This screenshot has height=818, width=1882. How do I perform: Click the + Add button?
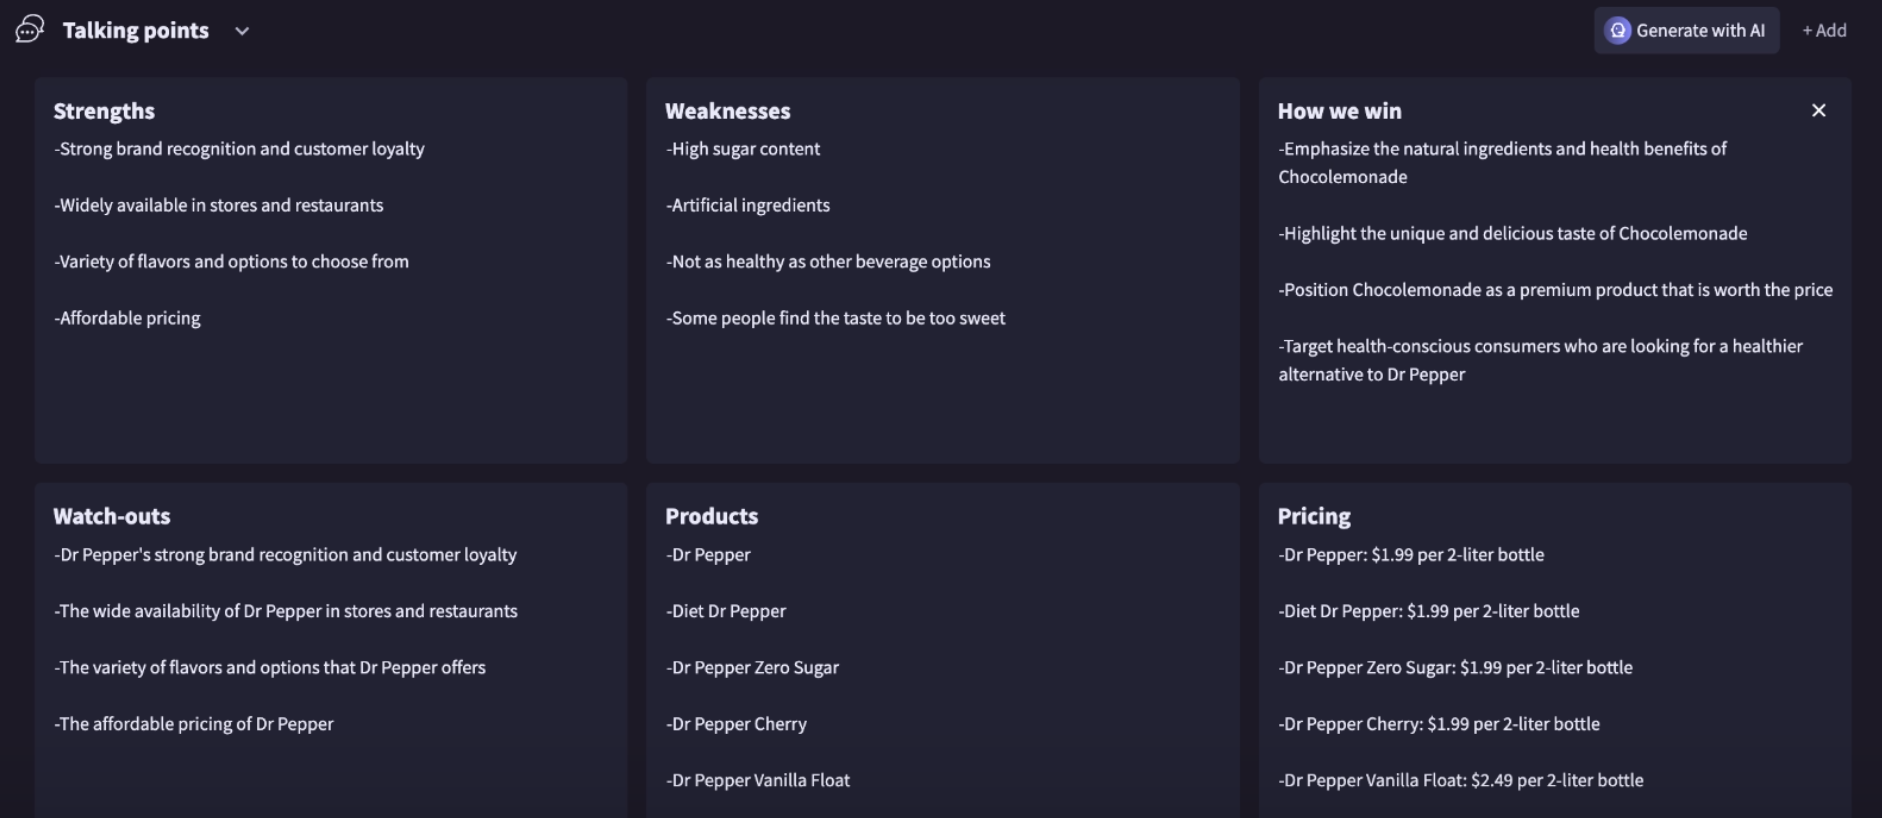click(1825, 30)
